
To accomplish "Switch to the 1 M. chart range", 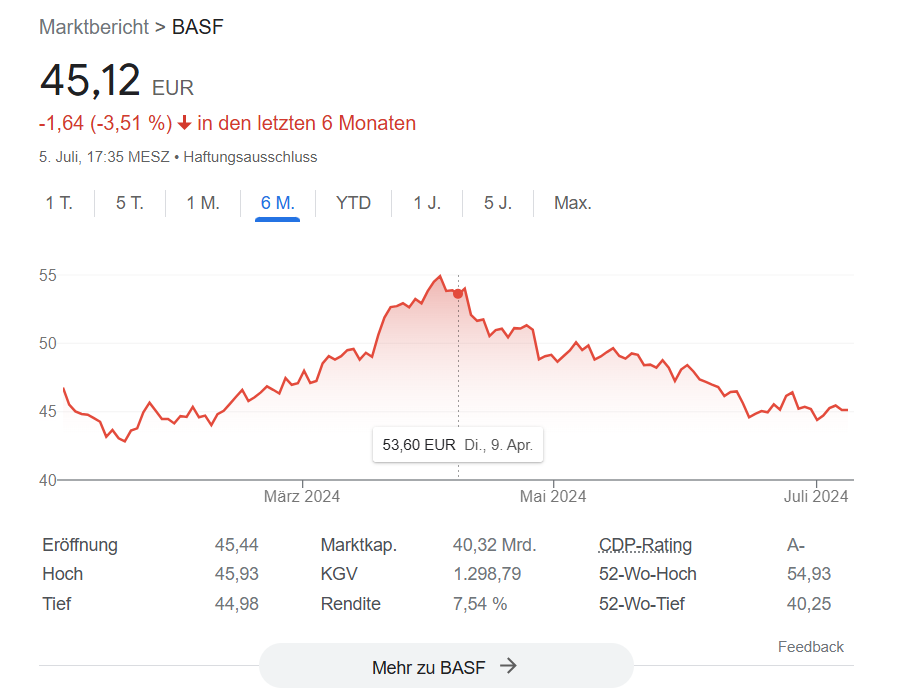I will [203, 203].
